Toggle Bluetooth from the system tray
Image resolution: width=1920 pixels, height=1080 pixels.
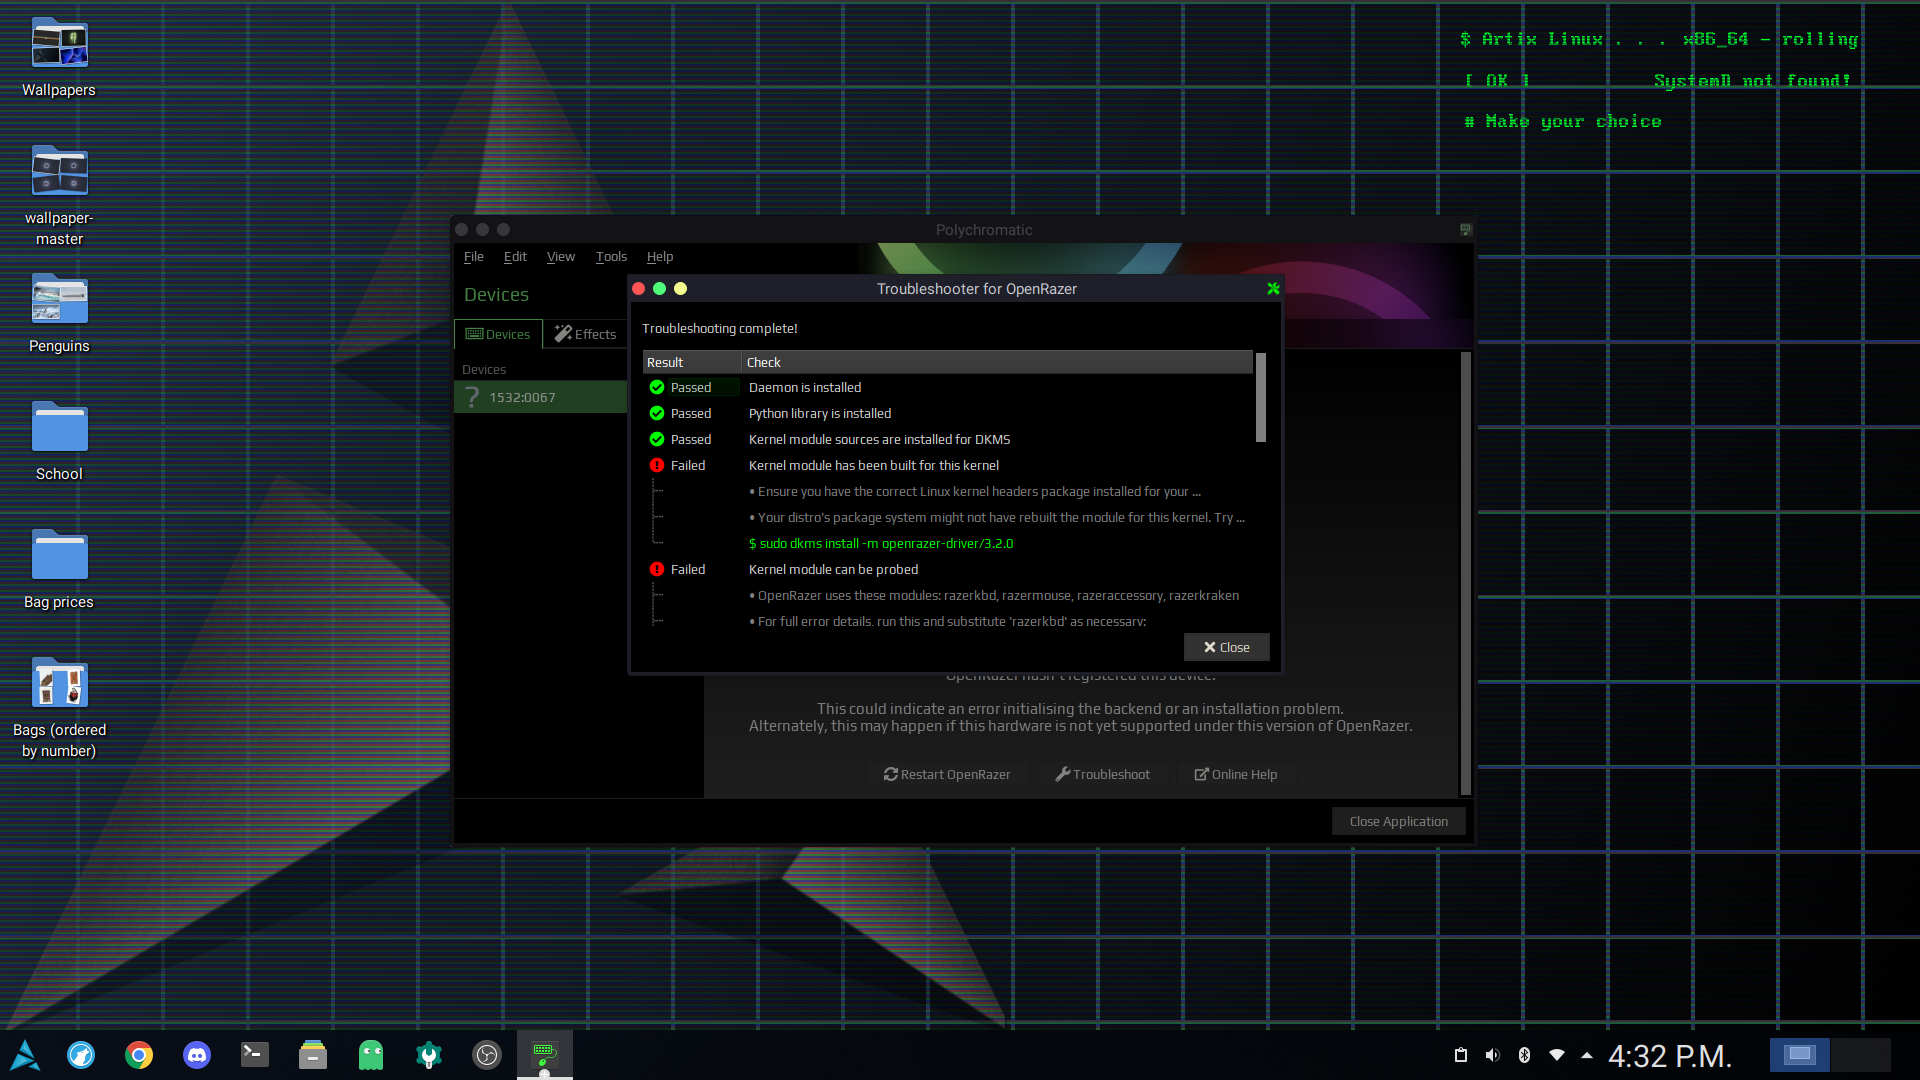click(x=1524, y=1055)
